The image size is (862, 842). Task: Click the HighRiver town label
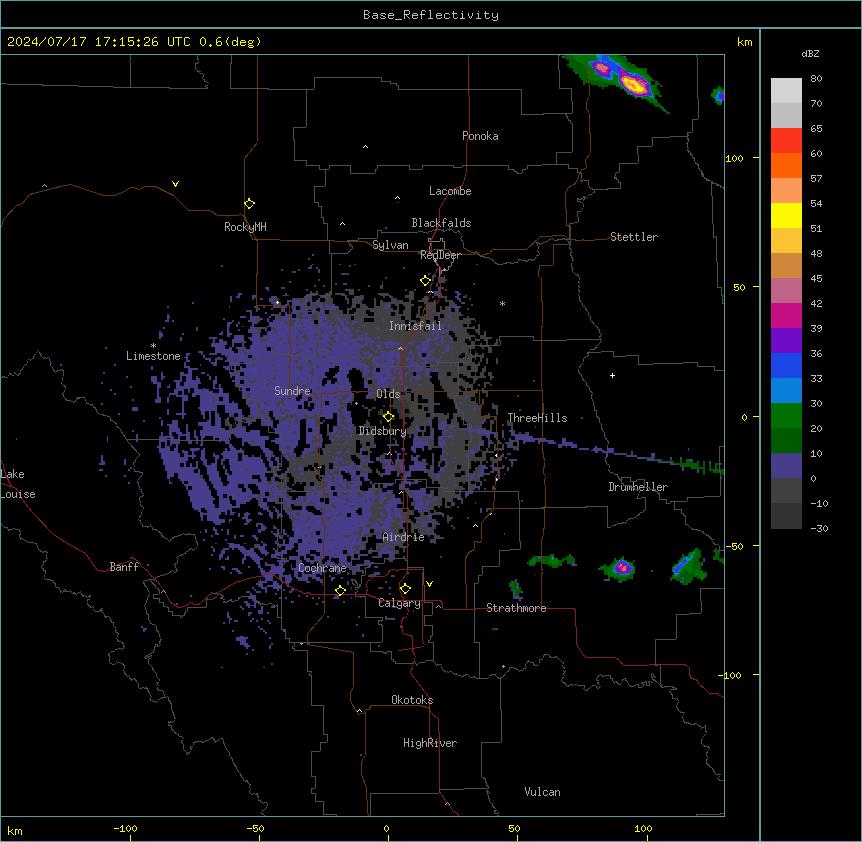pyautogui.click(x=430, y=743)
